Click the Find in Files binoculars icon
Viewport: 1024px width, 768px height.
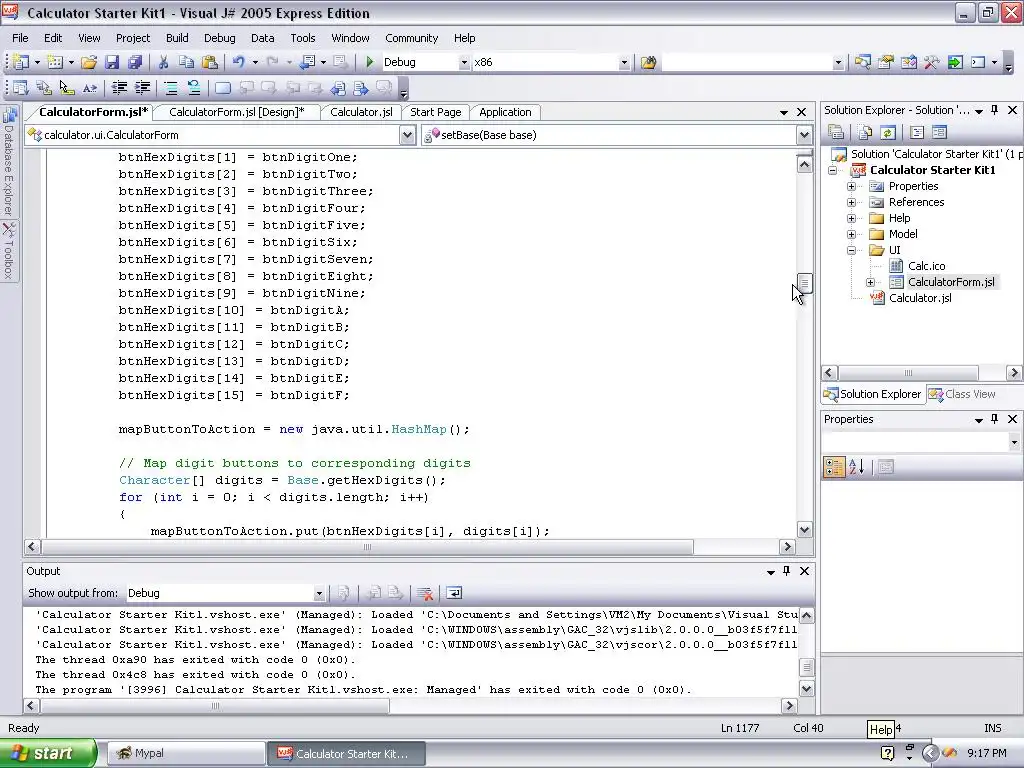pos(648,62)
